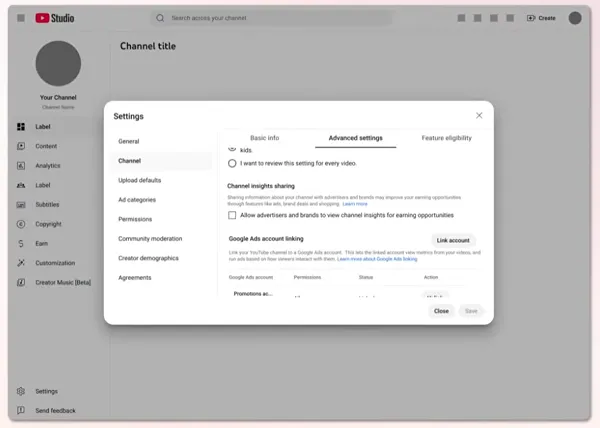Select Community moderation in Settings menu

point(150,239)
